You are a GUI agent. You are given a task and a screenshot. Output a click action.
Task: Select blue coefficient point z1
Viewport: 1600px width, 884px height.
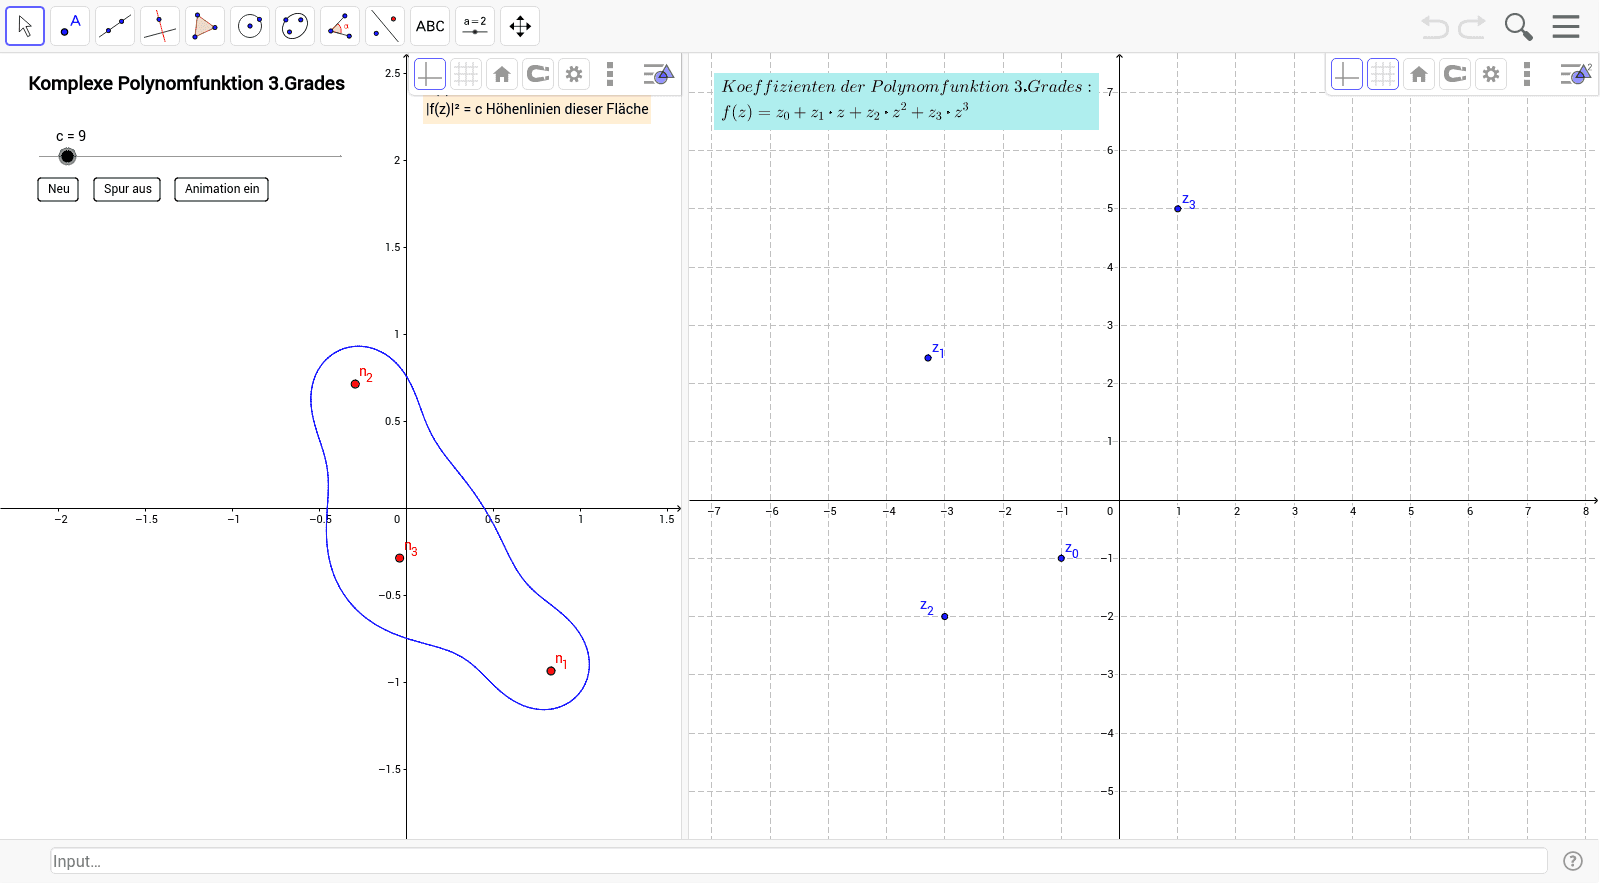point(928,358)
